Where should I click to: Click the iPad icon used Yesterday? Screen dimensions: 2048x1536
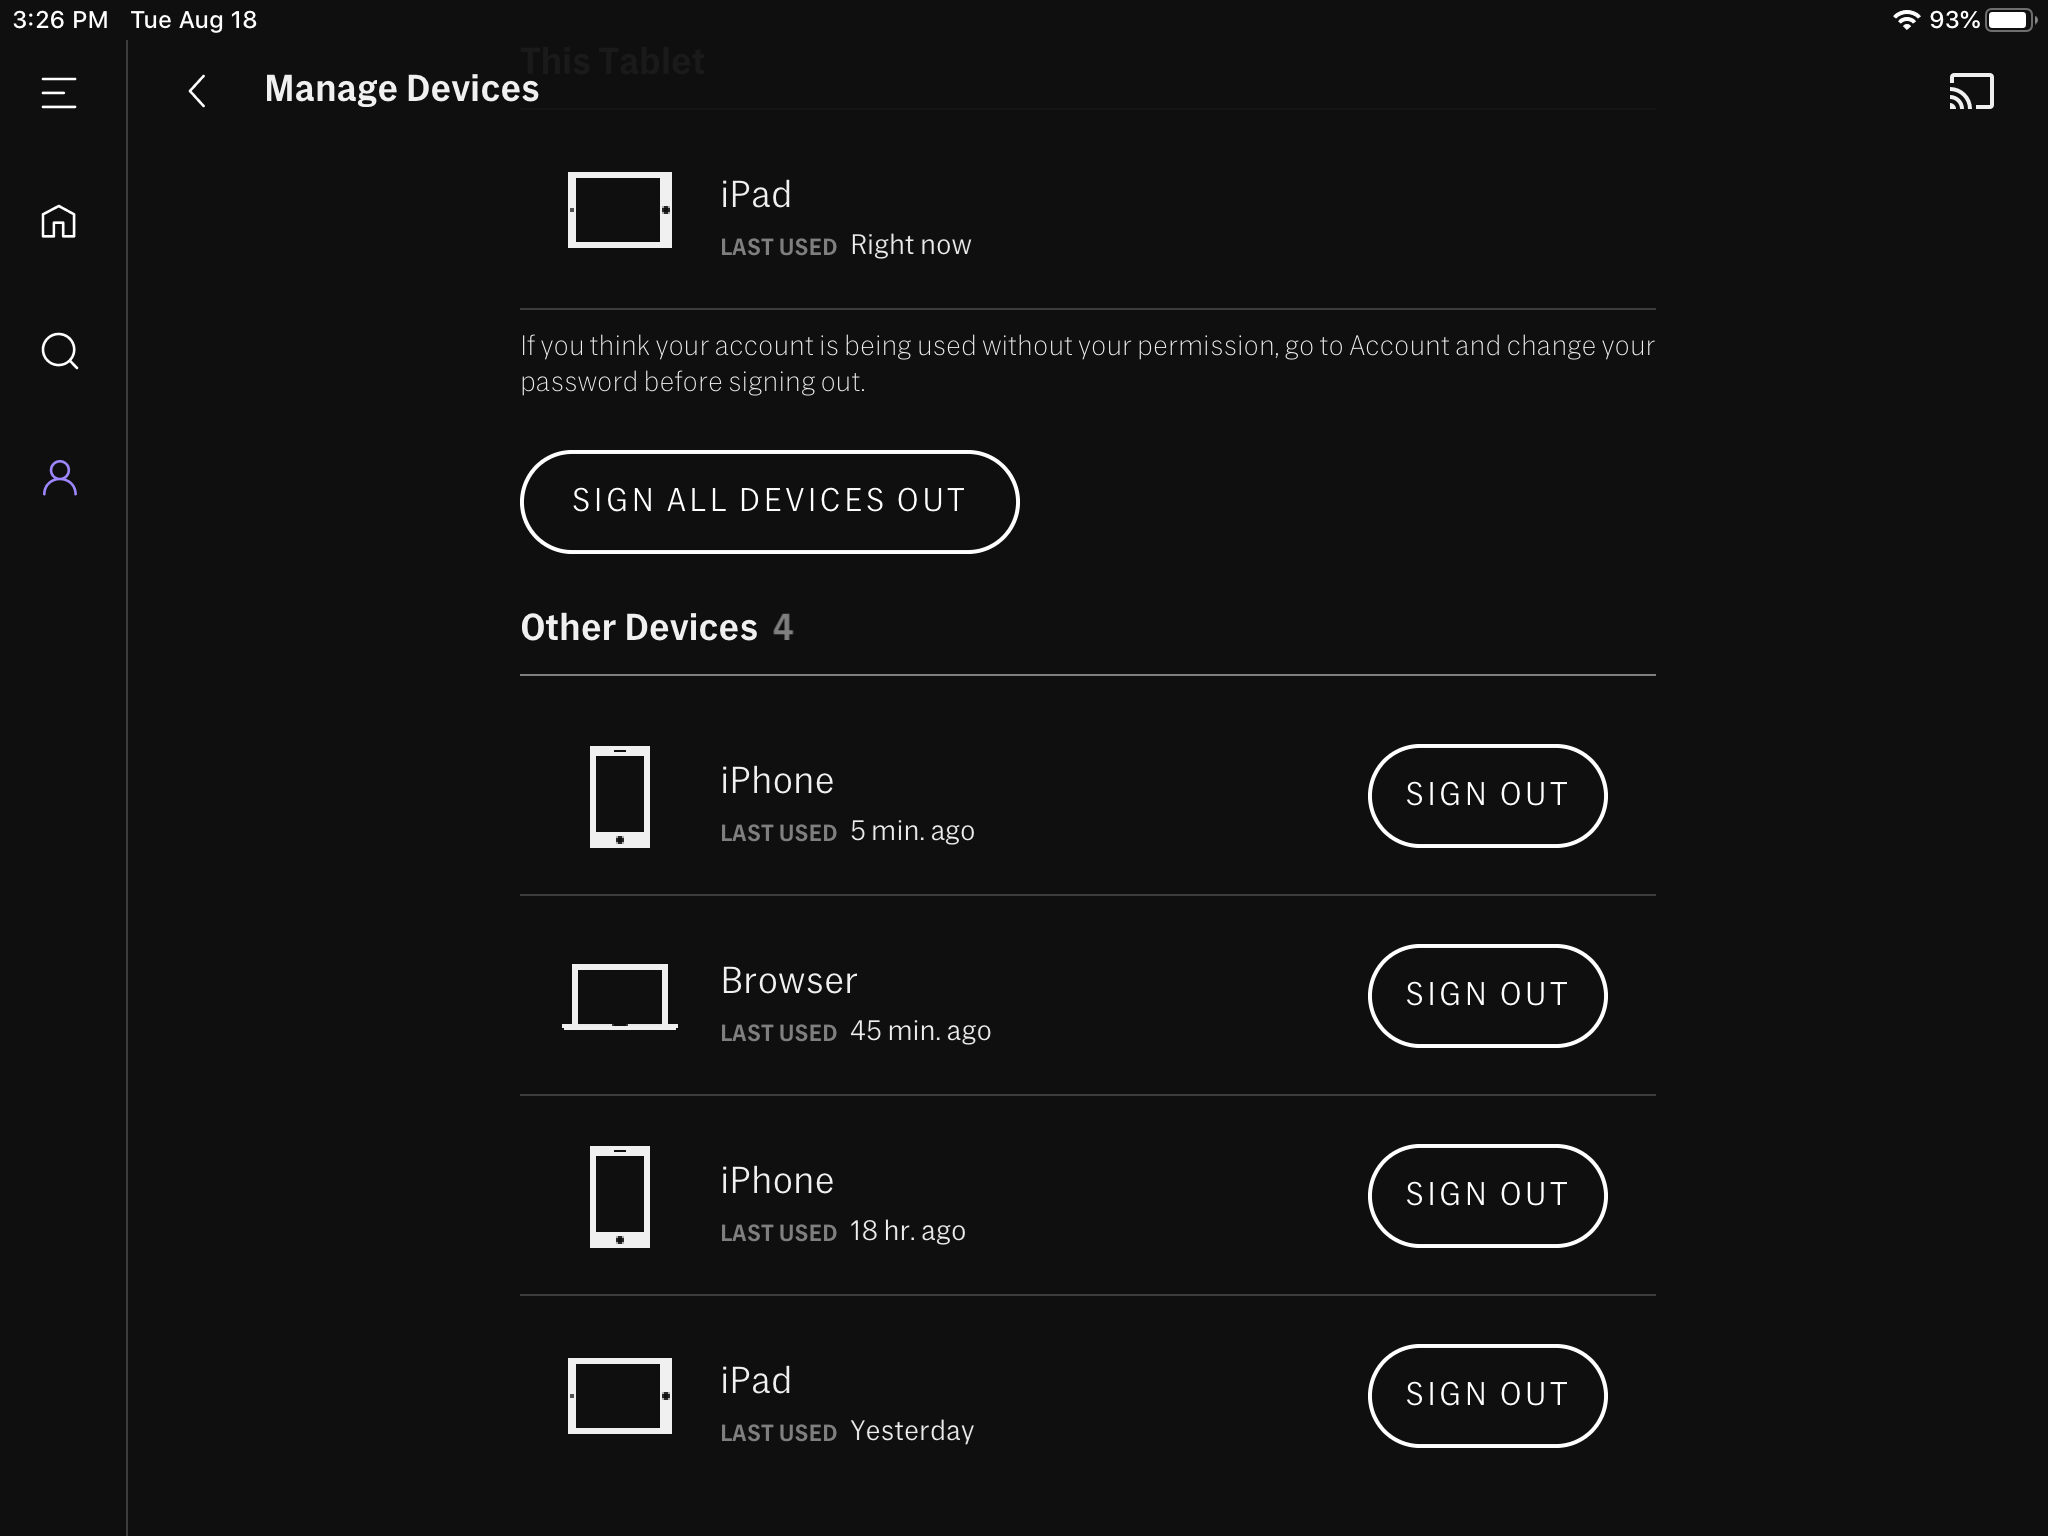pos(619,1396)
